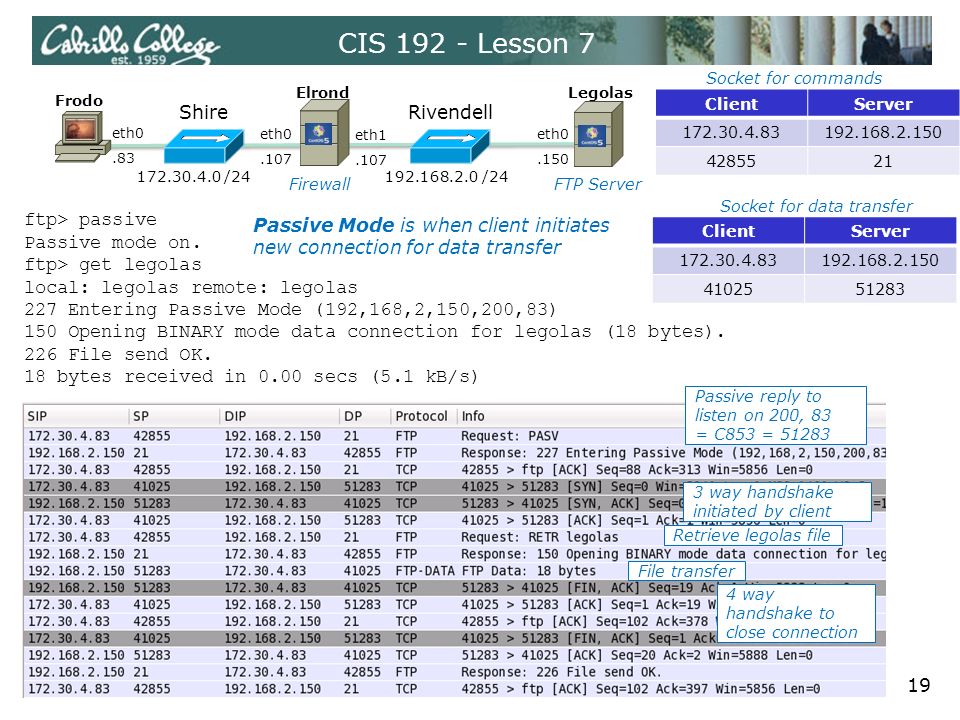Click 'Socket for commands' table caption
This screenshot has height=720, width=960.
[x=793, y=78]
